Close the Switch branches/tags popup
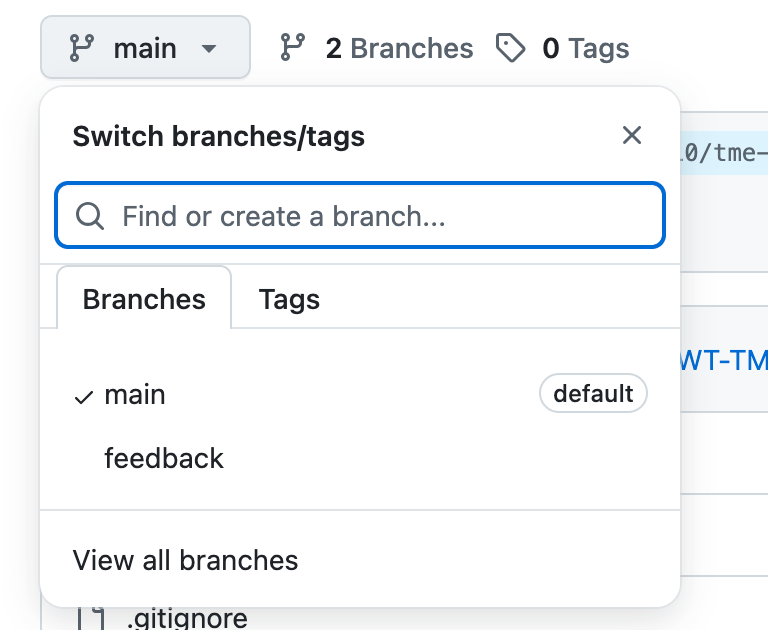768x630 pixels. click(632, 136)
